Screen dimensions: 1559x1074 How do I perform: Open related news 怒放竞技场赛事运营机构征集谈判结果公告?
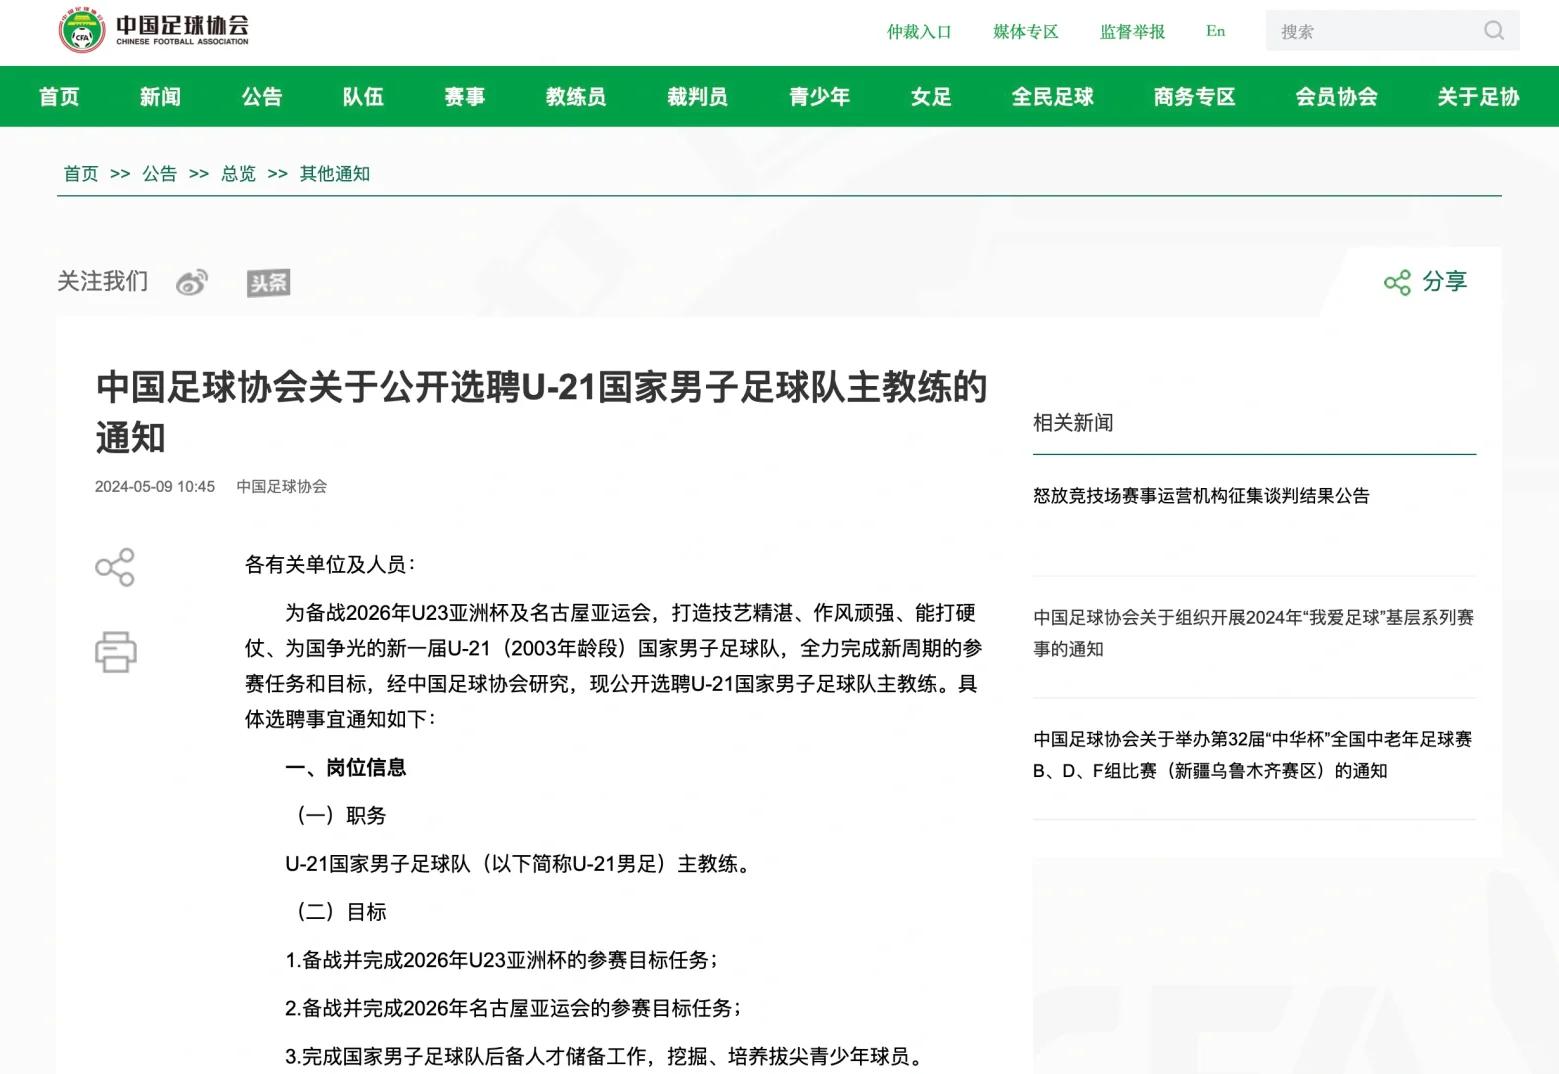[x=1201, y=496]
